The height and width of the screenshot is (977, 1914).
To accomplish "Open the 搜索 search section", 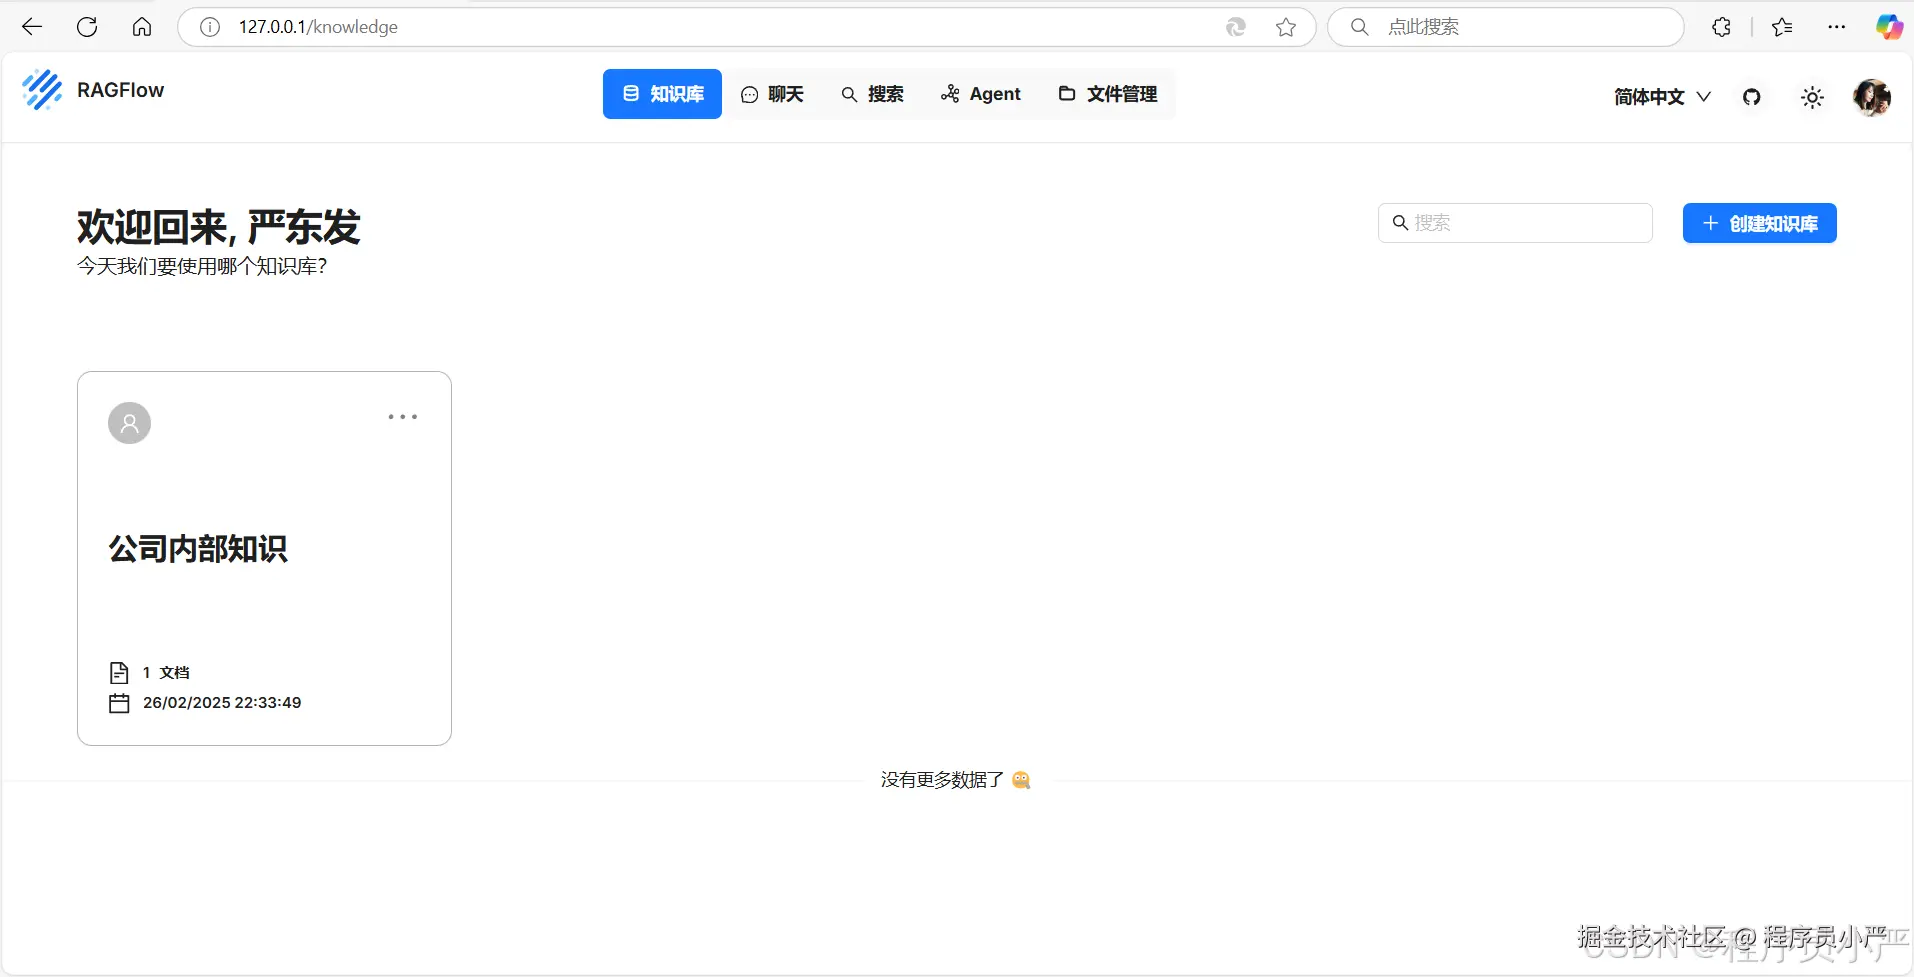I will pos(873,93).
